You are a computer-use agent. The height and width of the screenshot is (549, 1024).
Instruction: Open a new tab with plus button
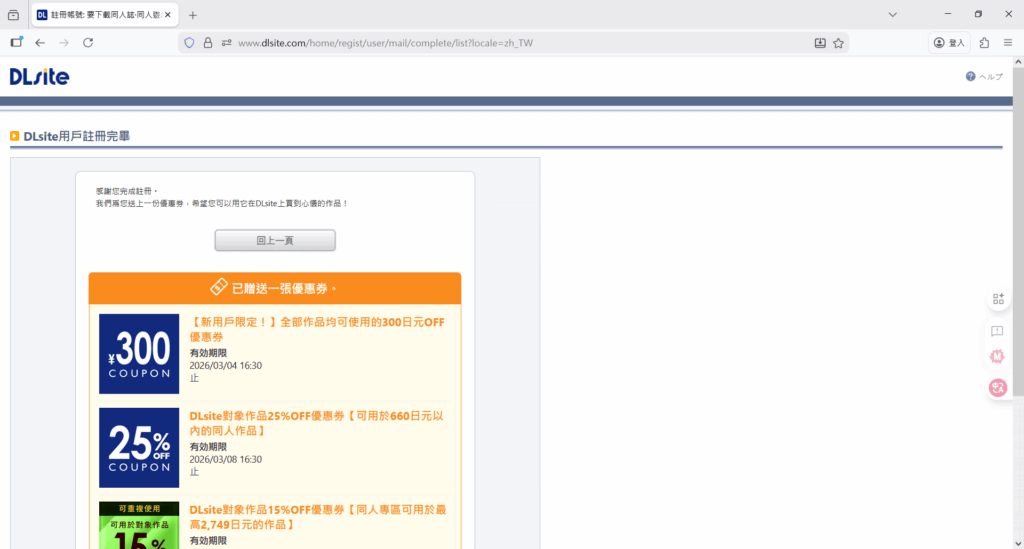[x=193, y=15]
